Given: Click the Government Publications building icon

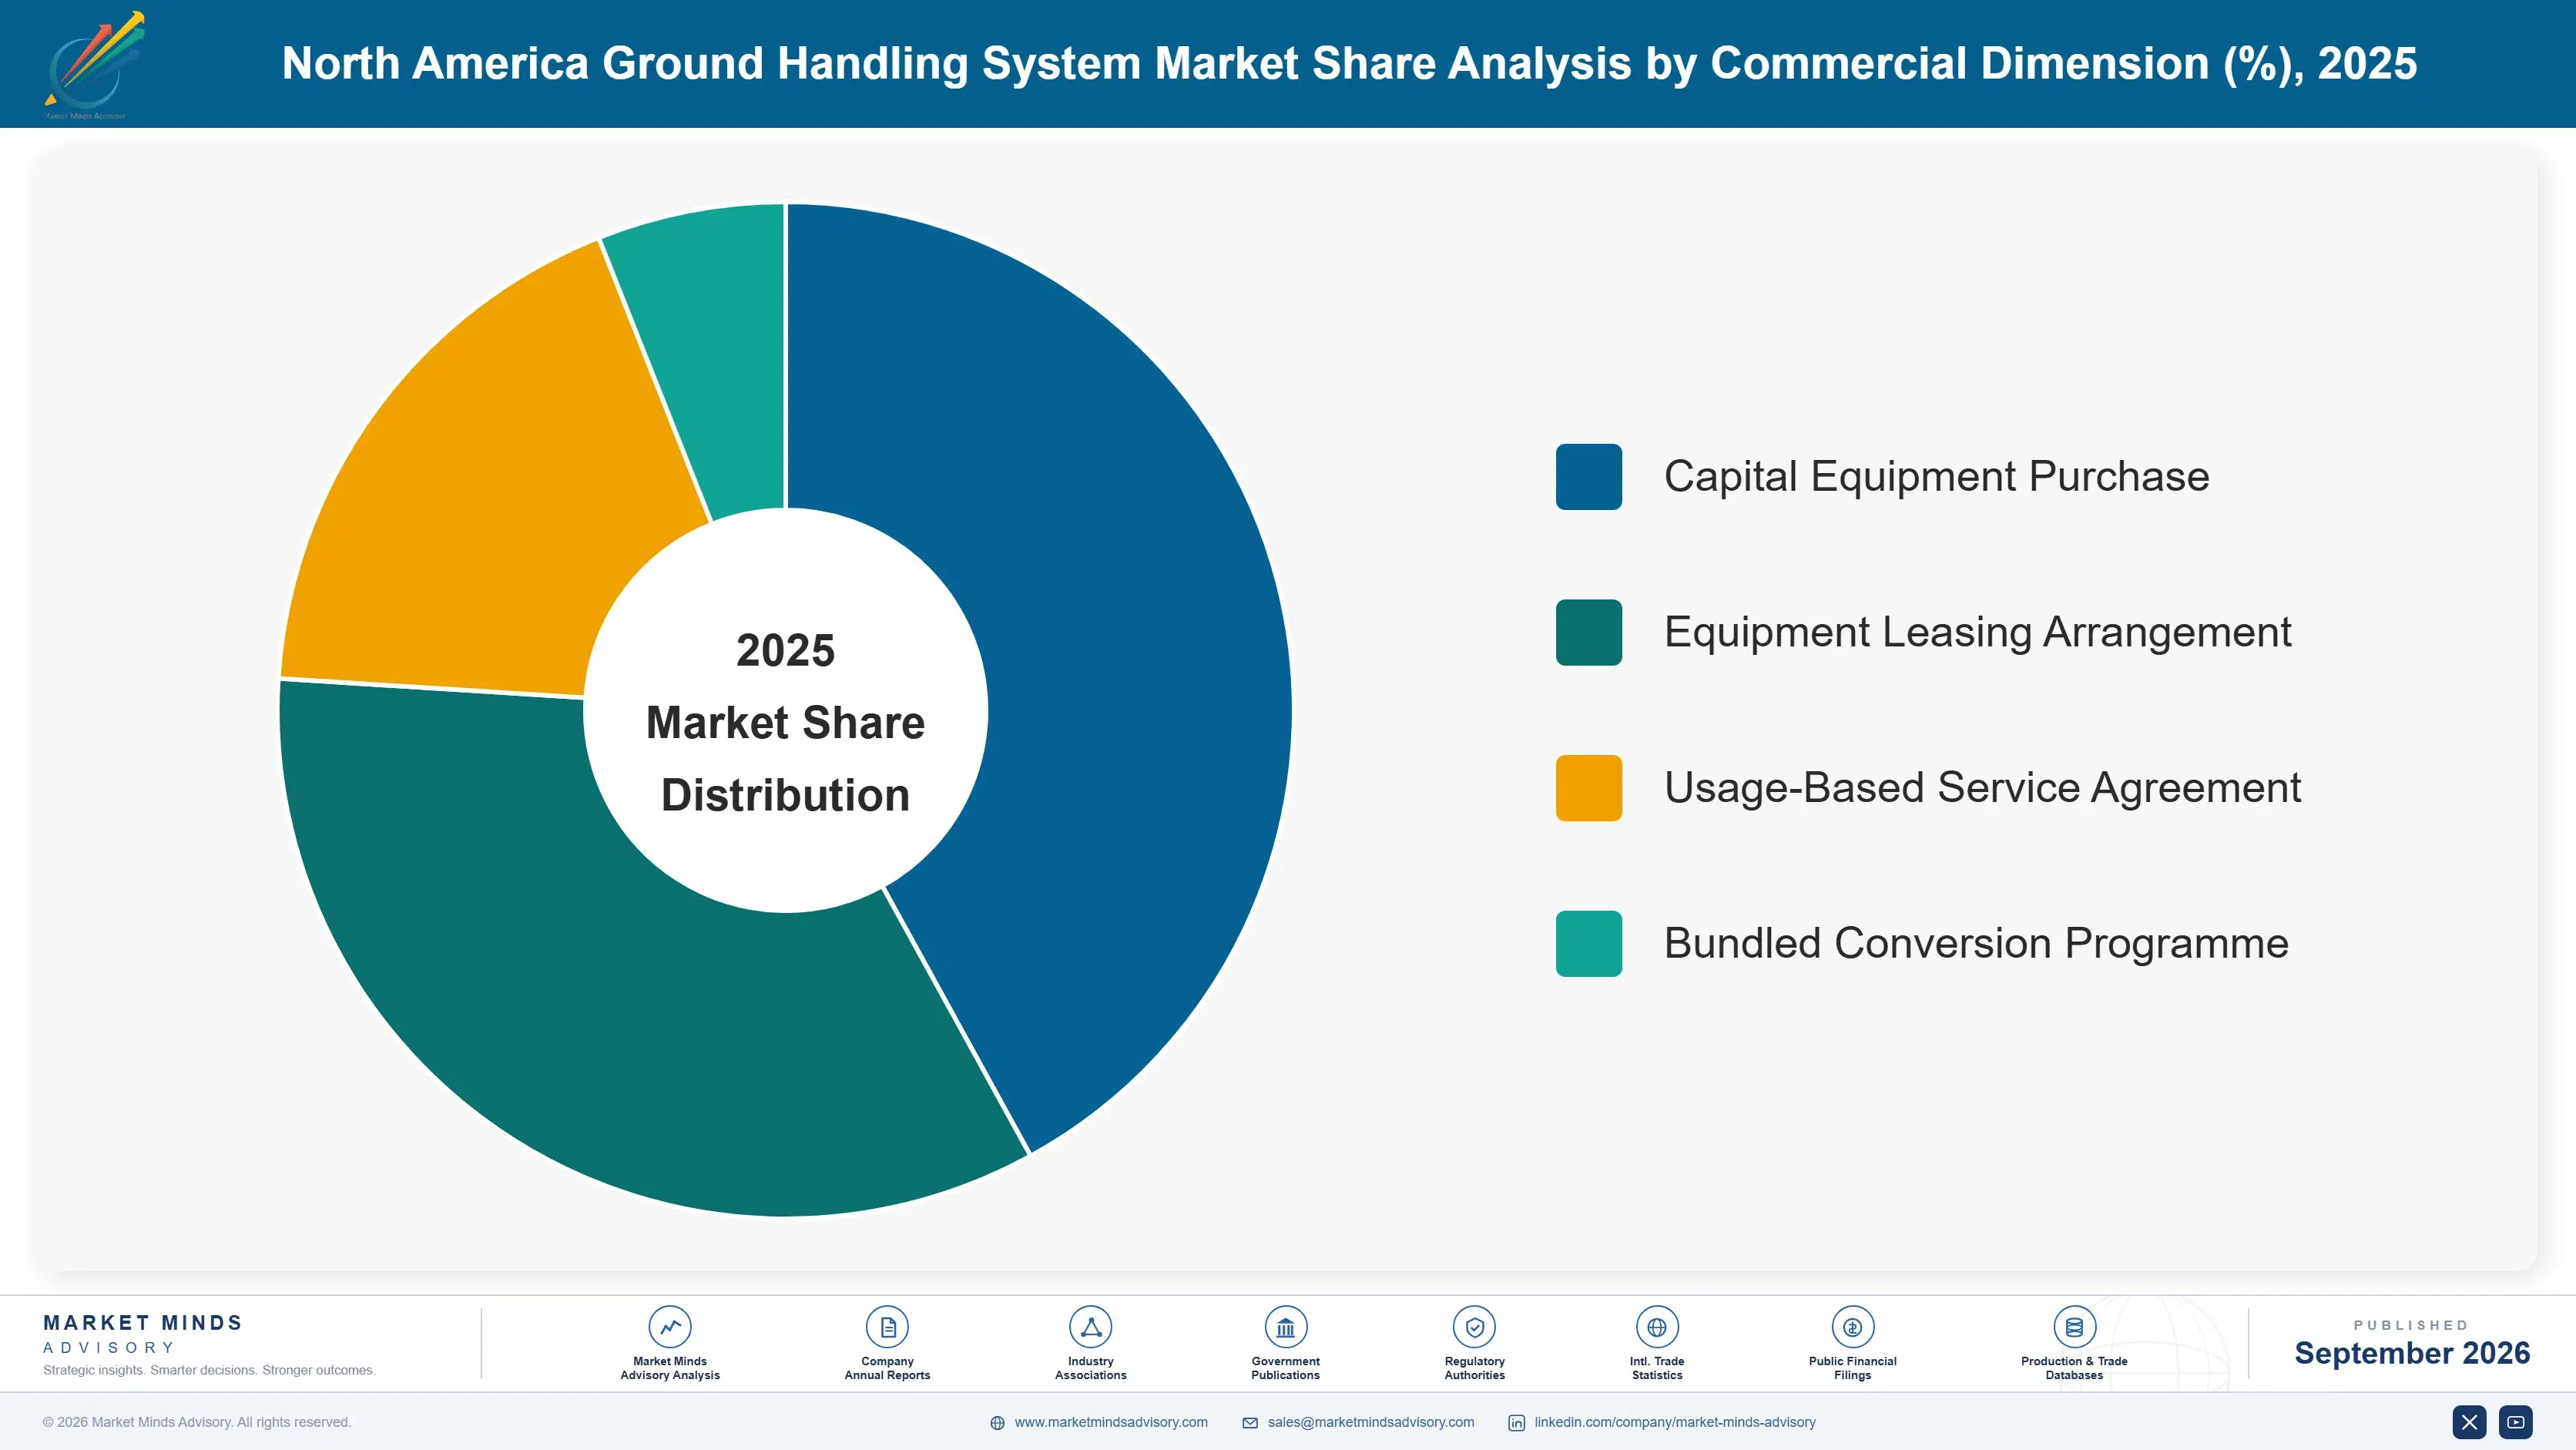Looking at the screenshot, I should (1285, 1327).
